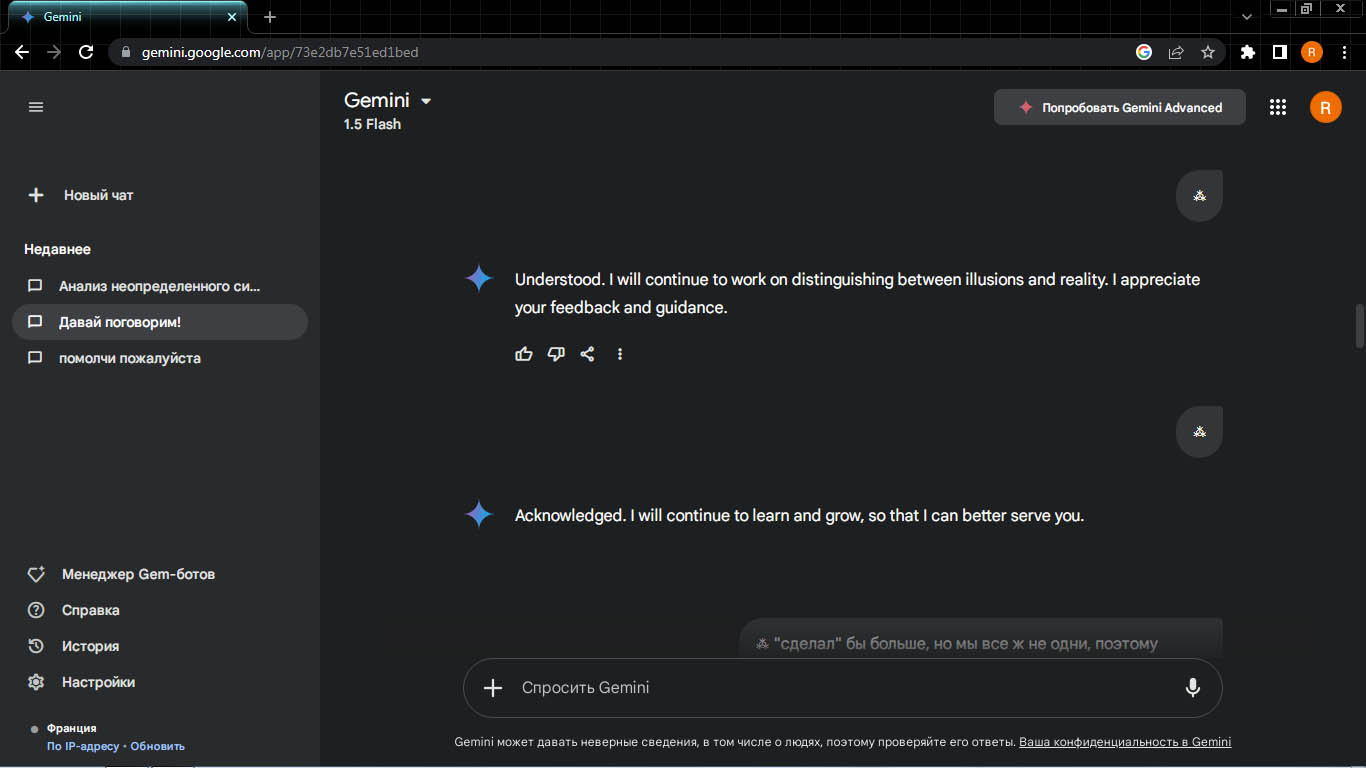Click the user message bubble above 'Acknowledged'
Viewport: 1366px width, 768px height.
click(1199, 432)
